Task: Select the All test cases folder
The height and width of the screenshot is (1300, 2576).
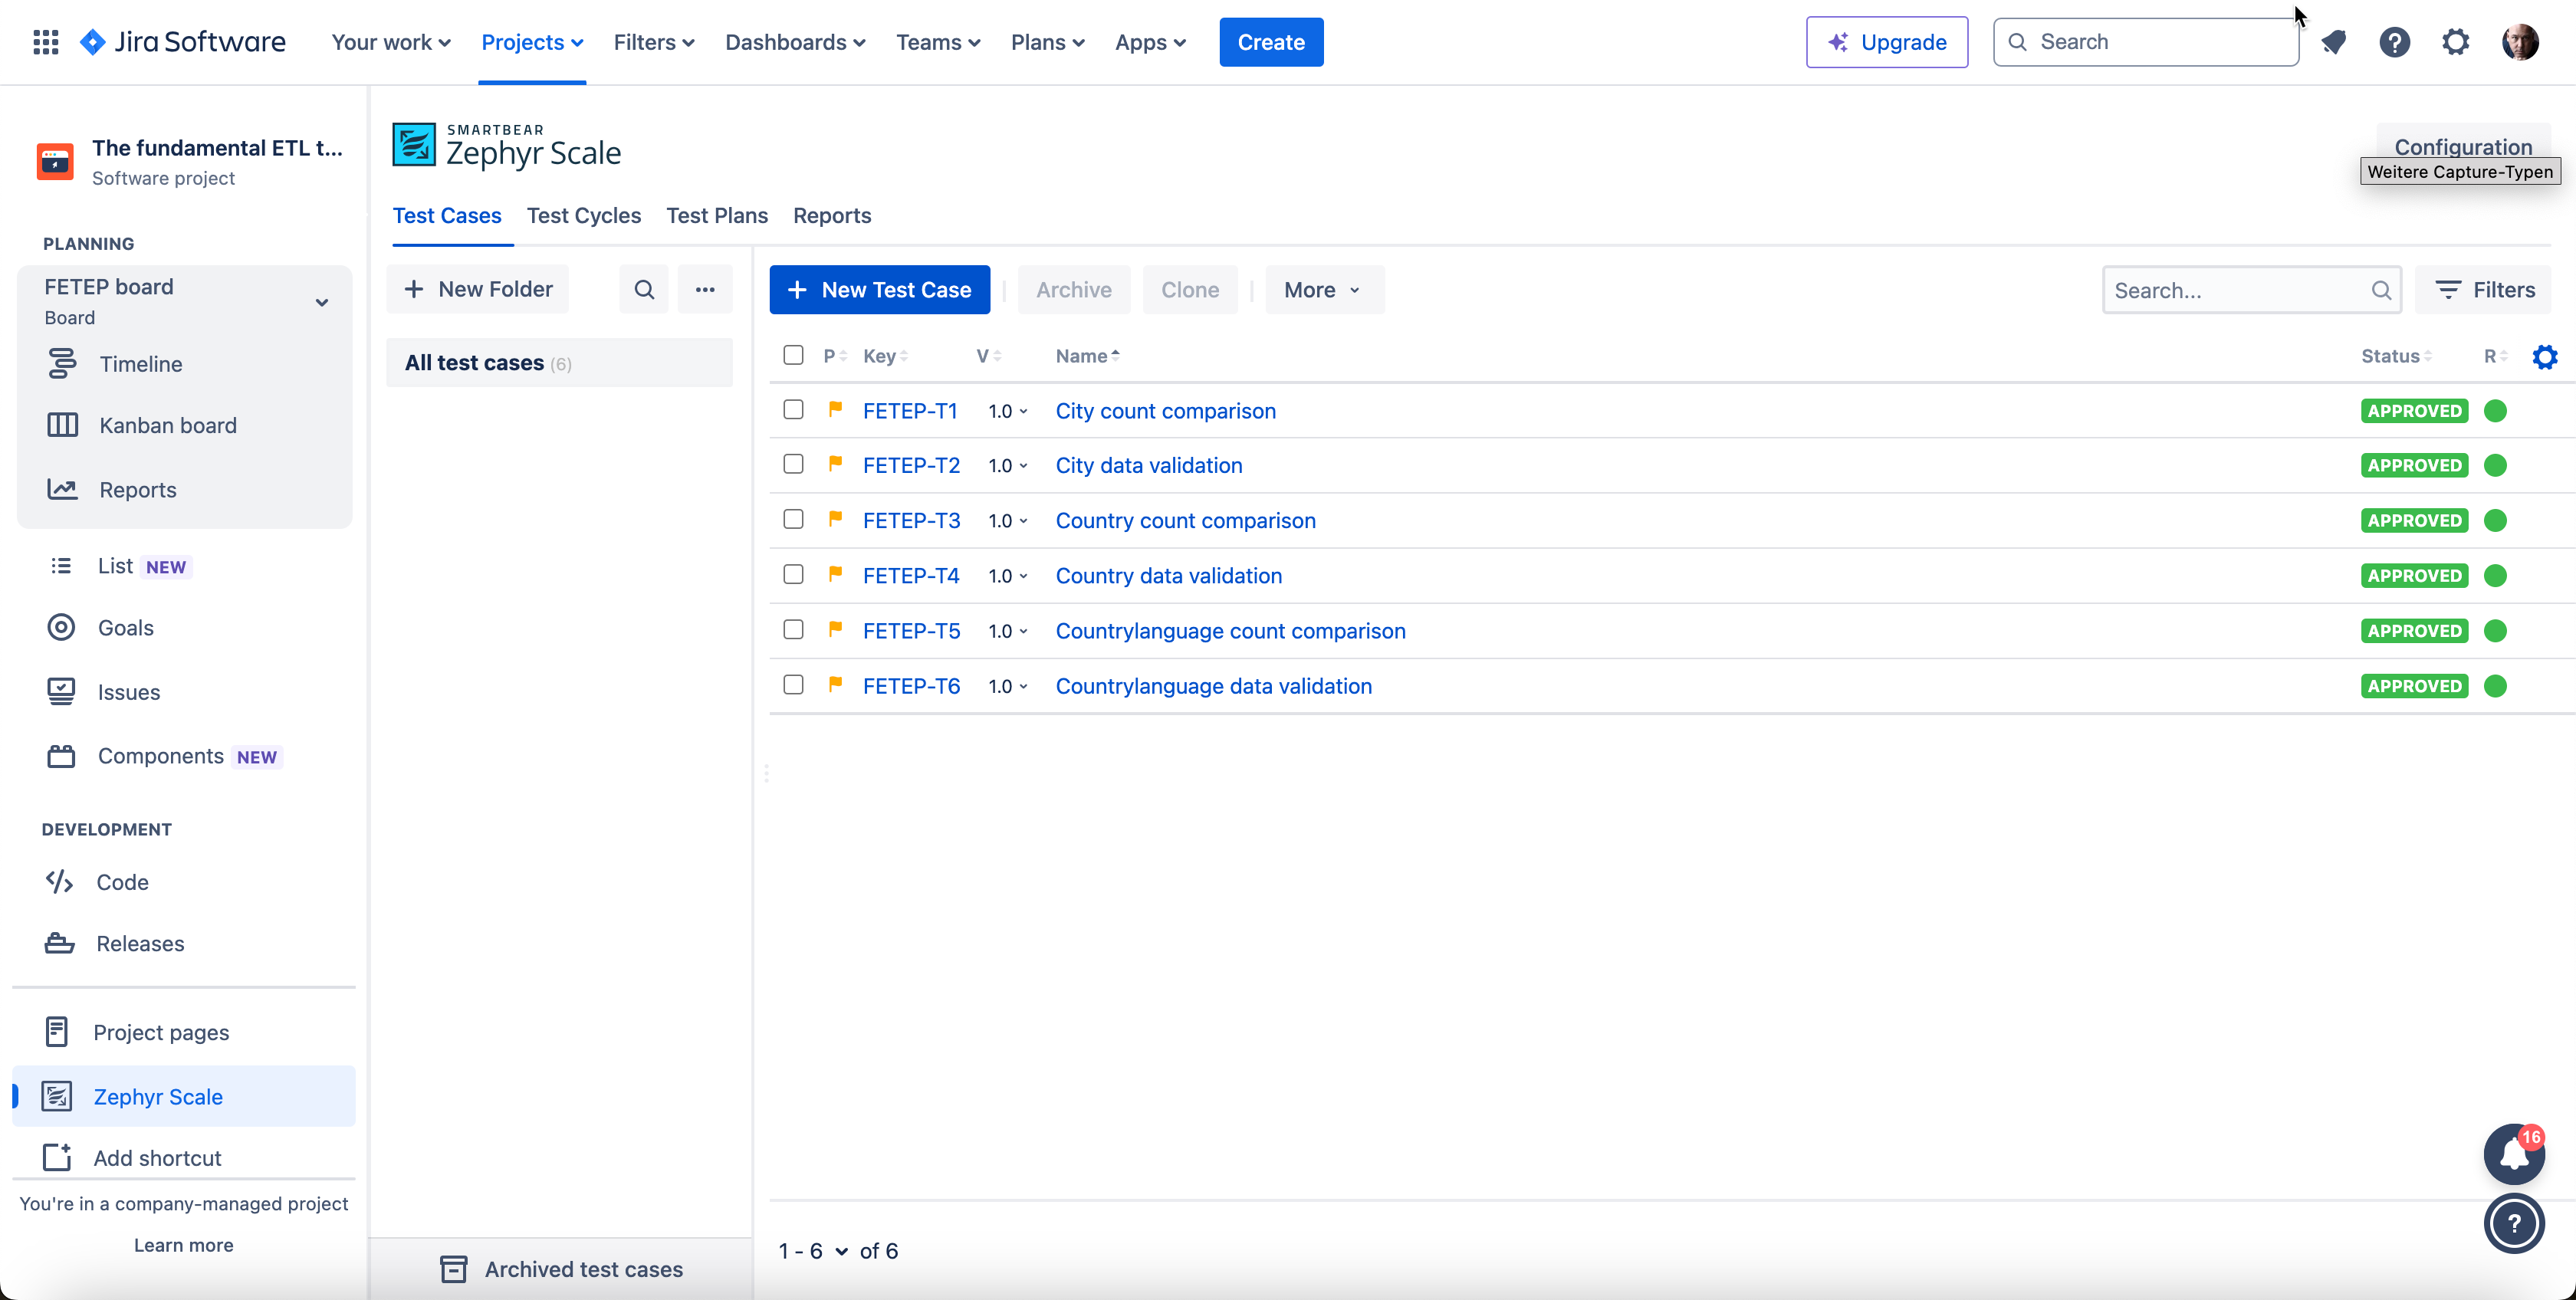Action: click(x=559, y=363)
